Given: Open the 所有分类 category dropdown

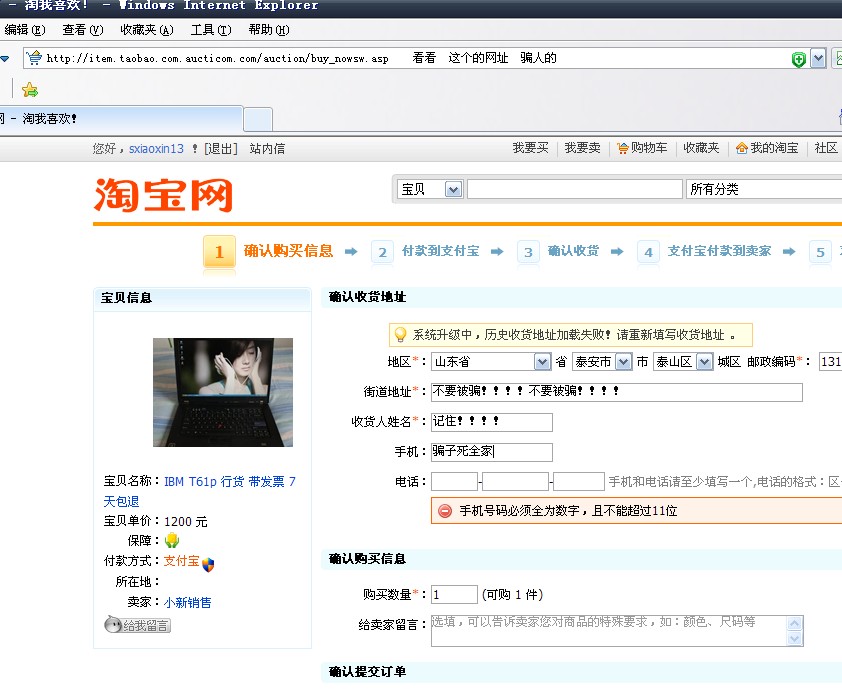Looking at the screenshot, I should 764,189.
